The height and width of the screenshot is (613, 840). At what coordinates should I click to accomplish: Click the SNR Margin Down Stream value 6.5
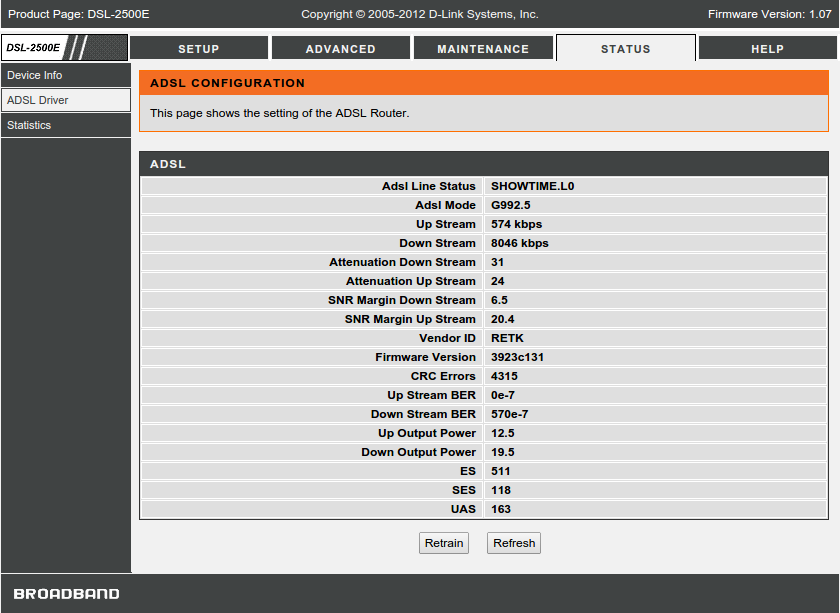pos(499,300)
